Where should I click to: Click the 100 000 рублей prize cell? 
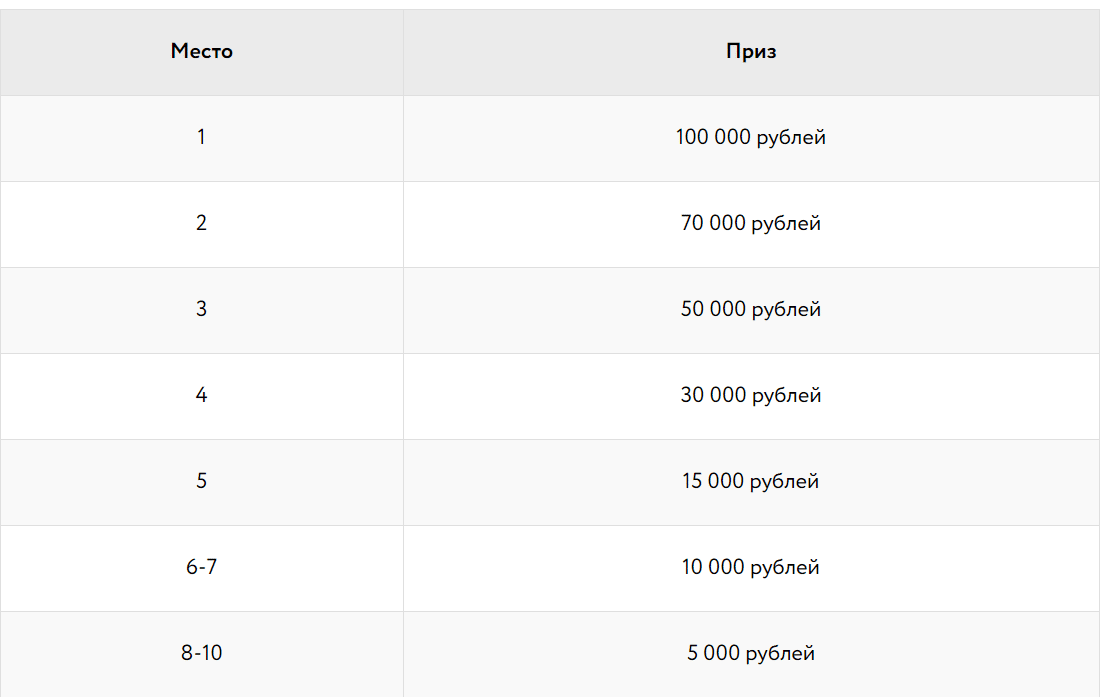pyautogui.click(x=751, y=138)
